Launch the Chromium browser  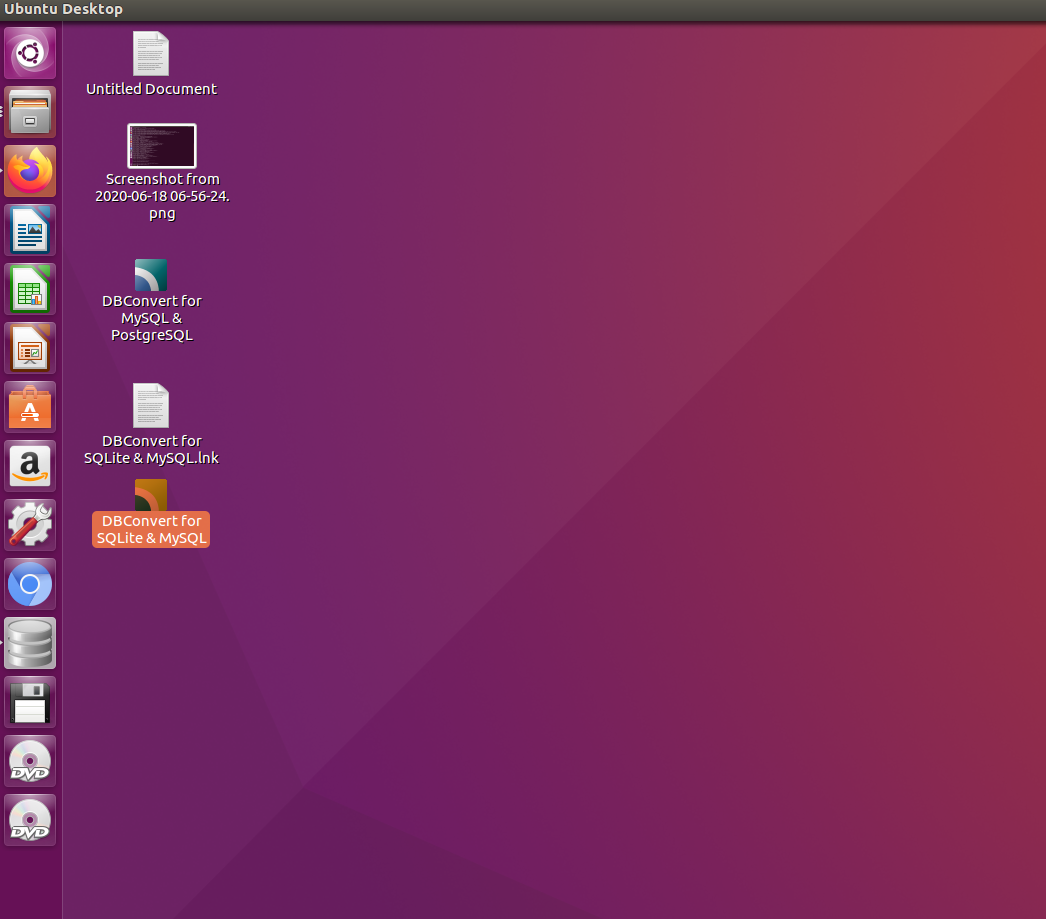[x=30, y=584]
